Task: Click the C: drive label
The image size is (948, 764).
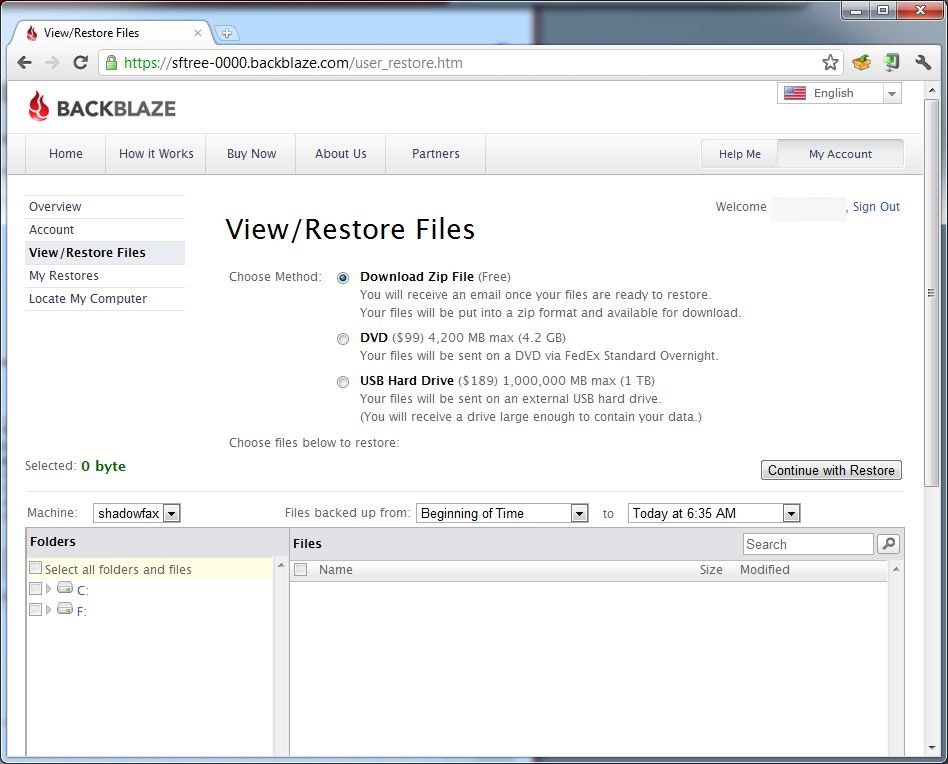Action: click(x=82, y=591)
